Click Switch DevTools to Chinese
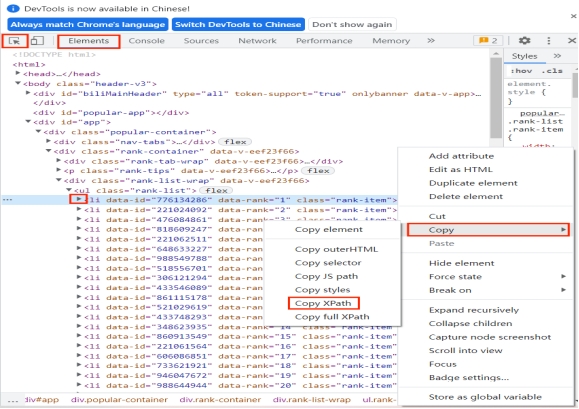 coord(238,25)
